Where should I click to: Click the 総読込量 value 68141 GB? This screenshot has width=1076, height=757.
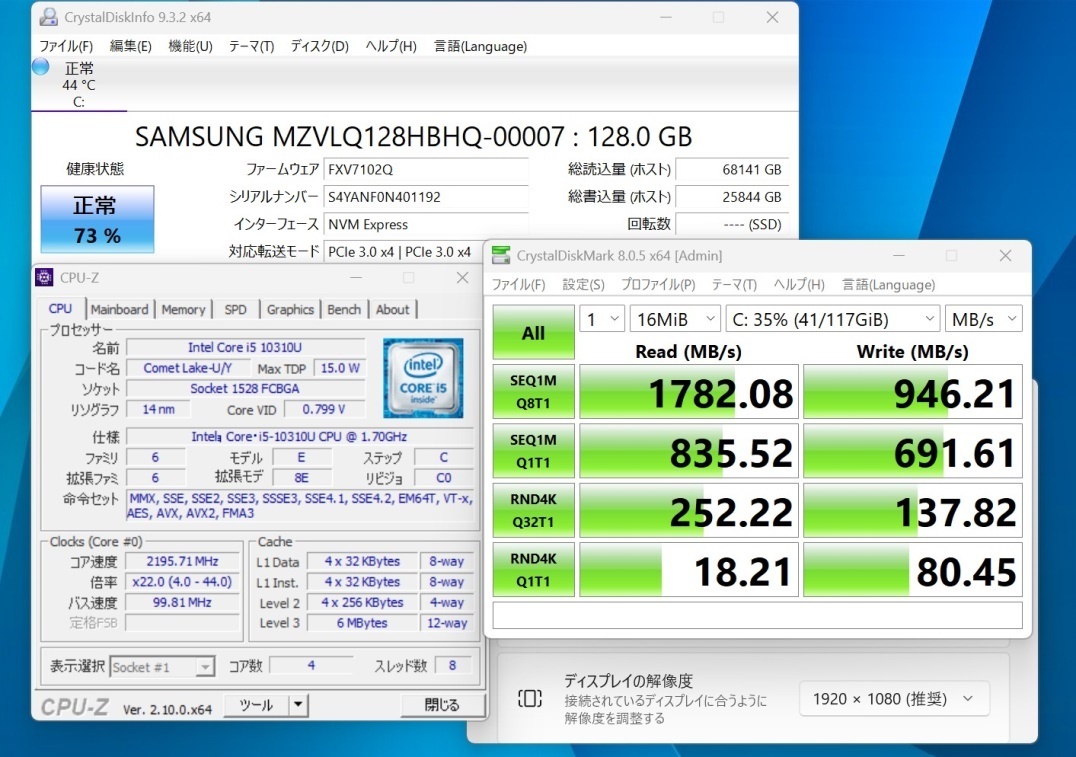[732, 170]
